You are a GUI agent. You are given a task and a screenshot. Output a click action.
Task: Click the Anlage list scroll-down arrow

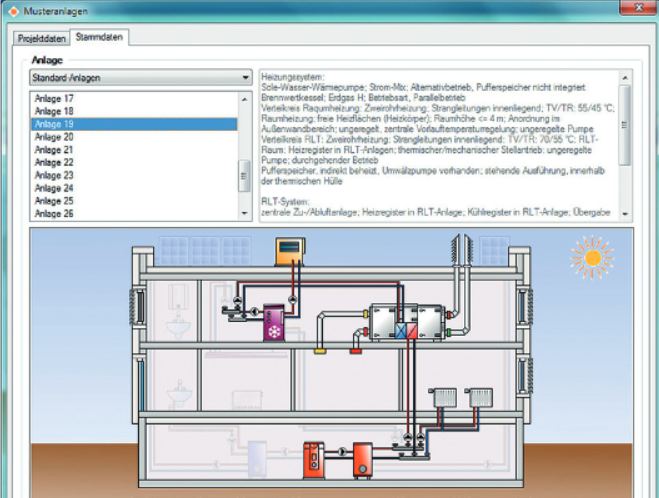pos(244,213)
